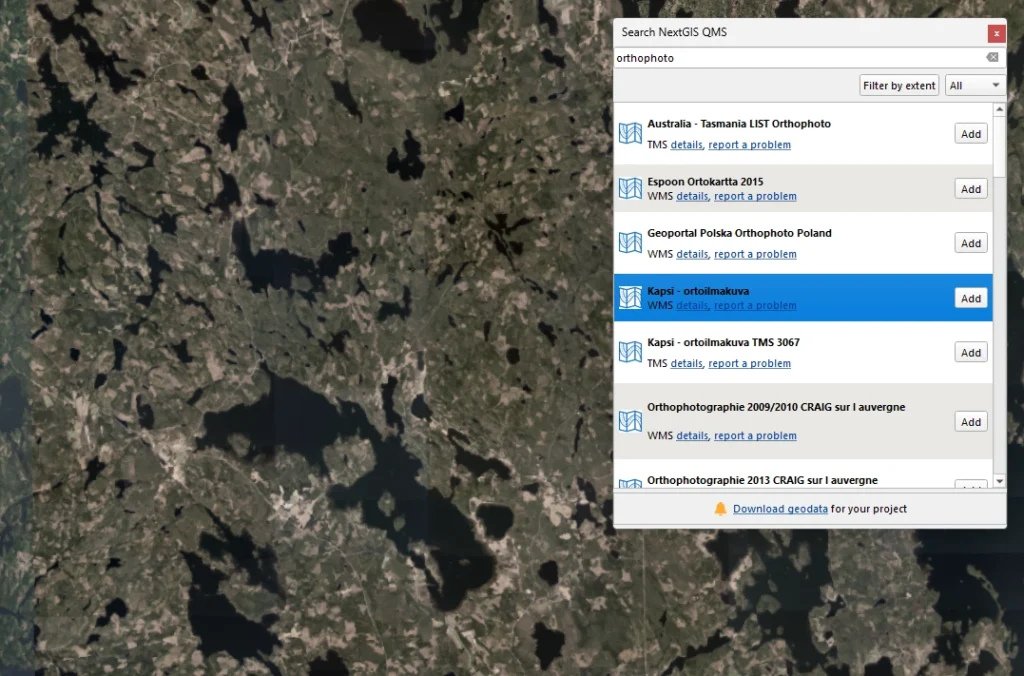The height and width of the screenshot is (676, 1024).
Task: Add the Espoon Ortokartta 2015 layer
Action: tap(970, 189)
